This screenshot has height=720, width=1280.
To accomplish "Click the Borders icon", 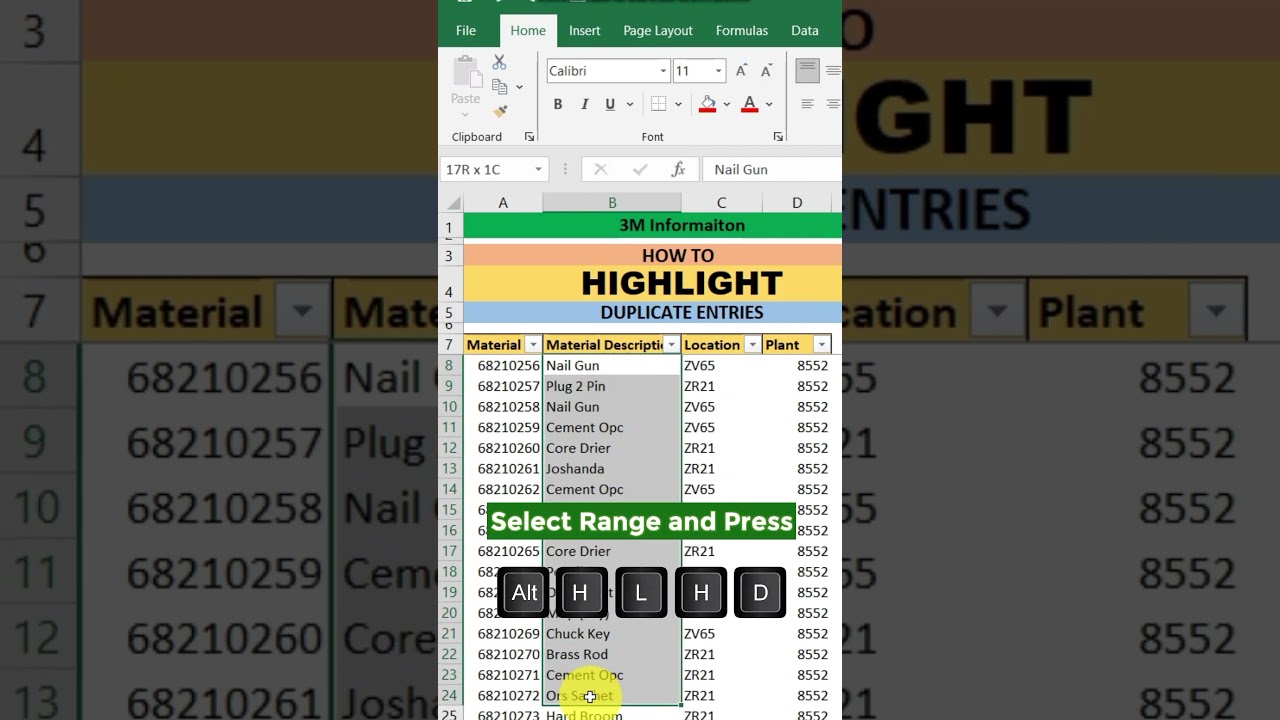I will 658,104.
